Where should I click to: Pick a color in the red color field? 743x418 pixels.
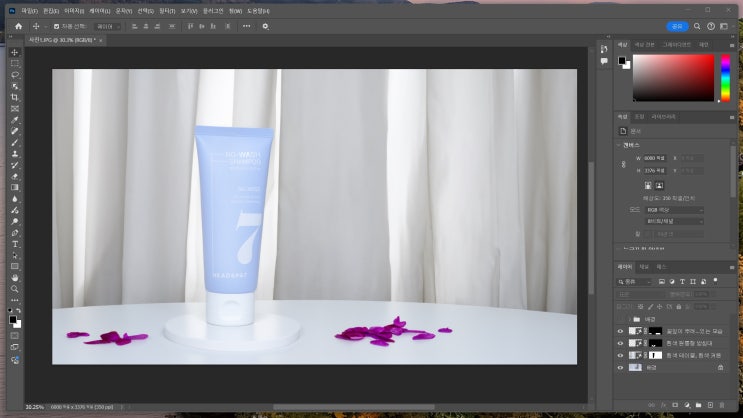[x=673, y=78]
